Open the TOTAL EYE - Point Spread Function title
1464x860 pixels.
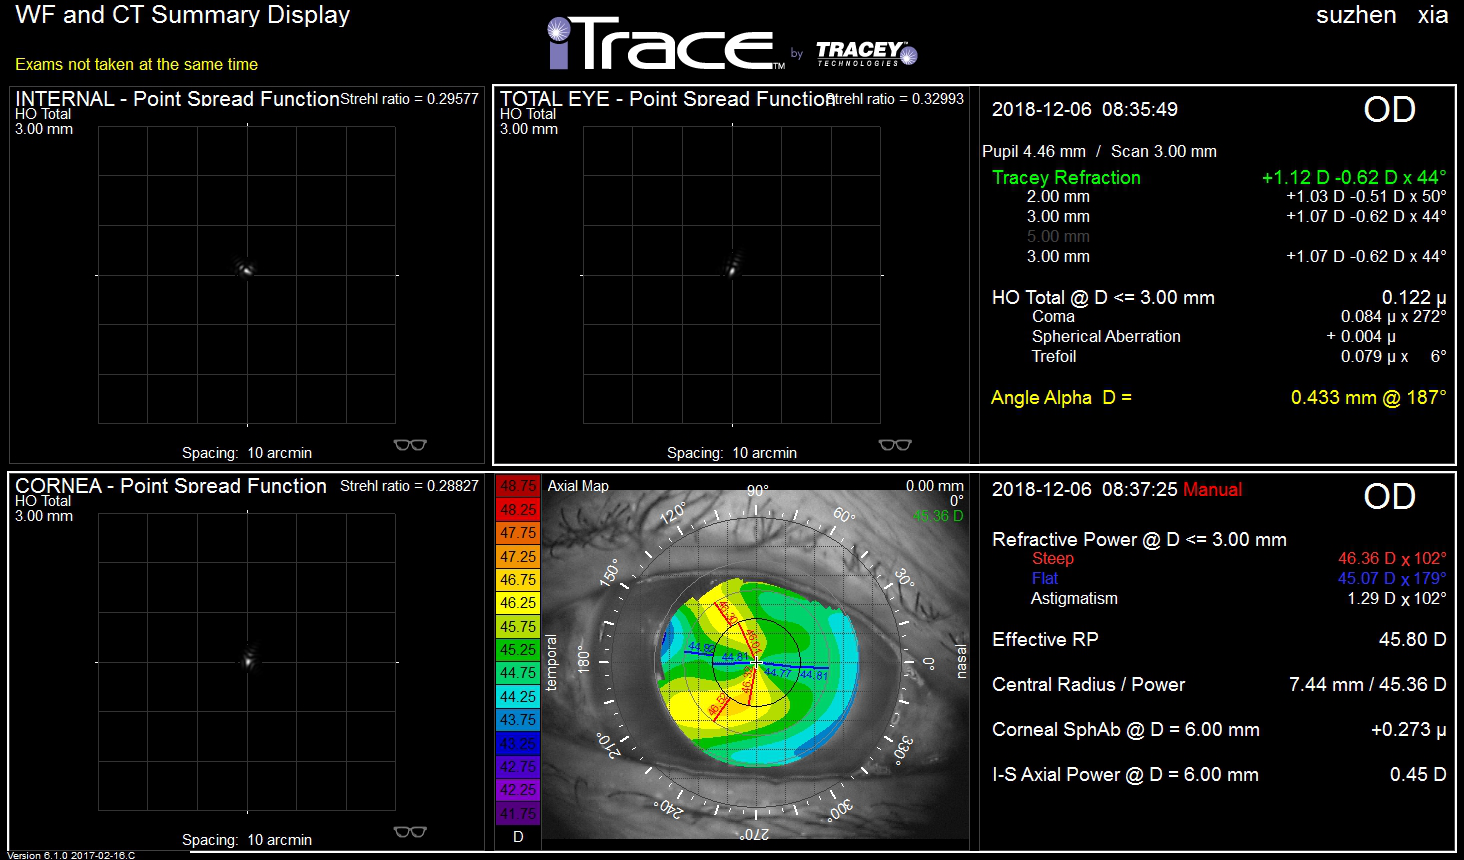pyautogui.click(x=667, y=99)
